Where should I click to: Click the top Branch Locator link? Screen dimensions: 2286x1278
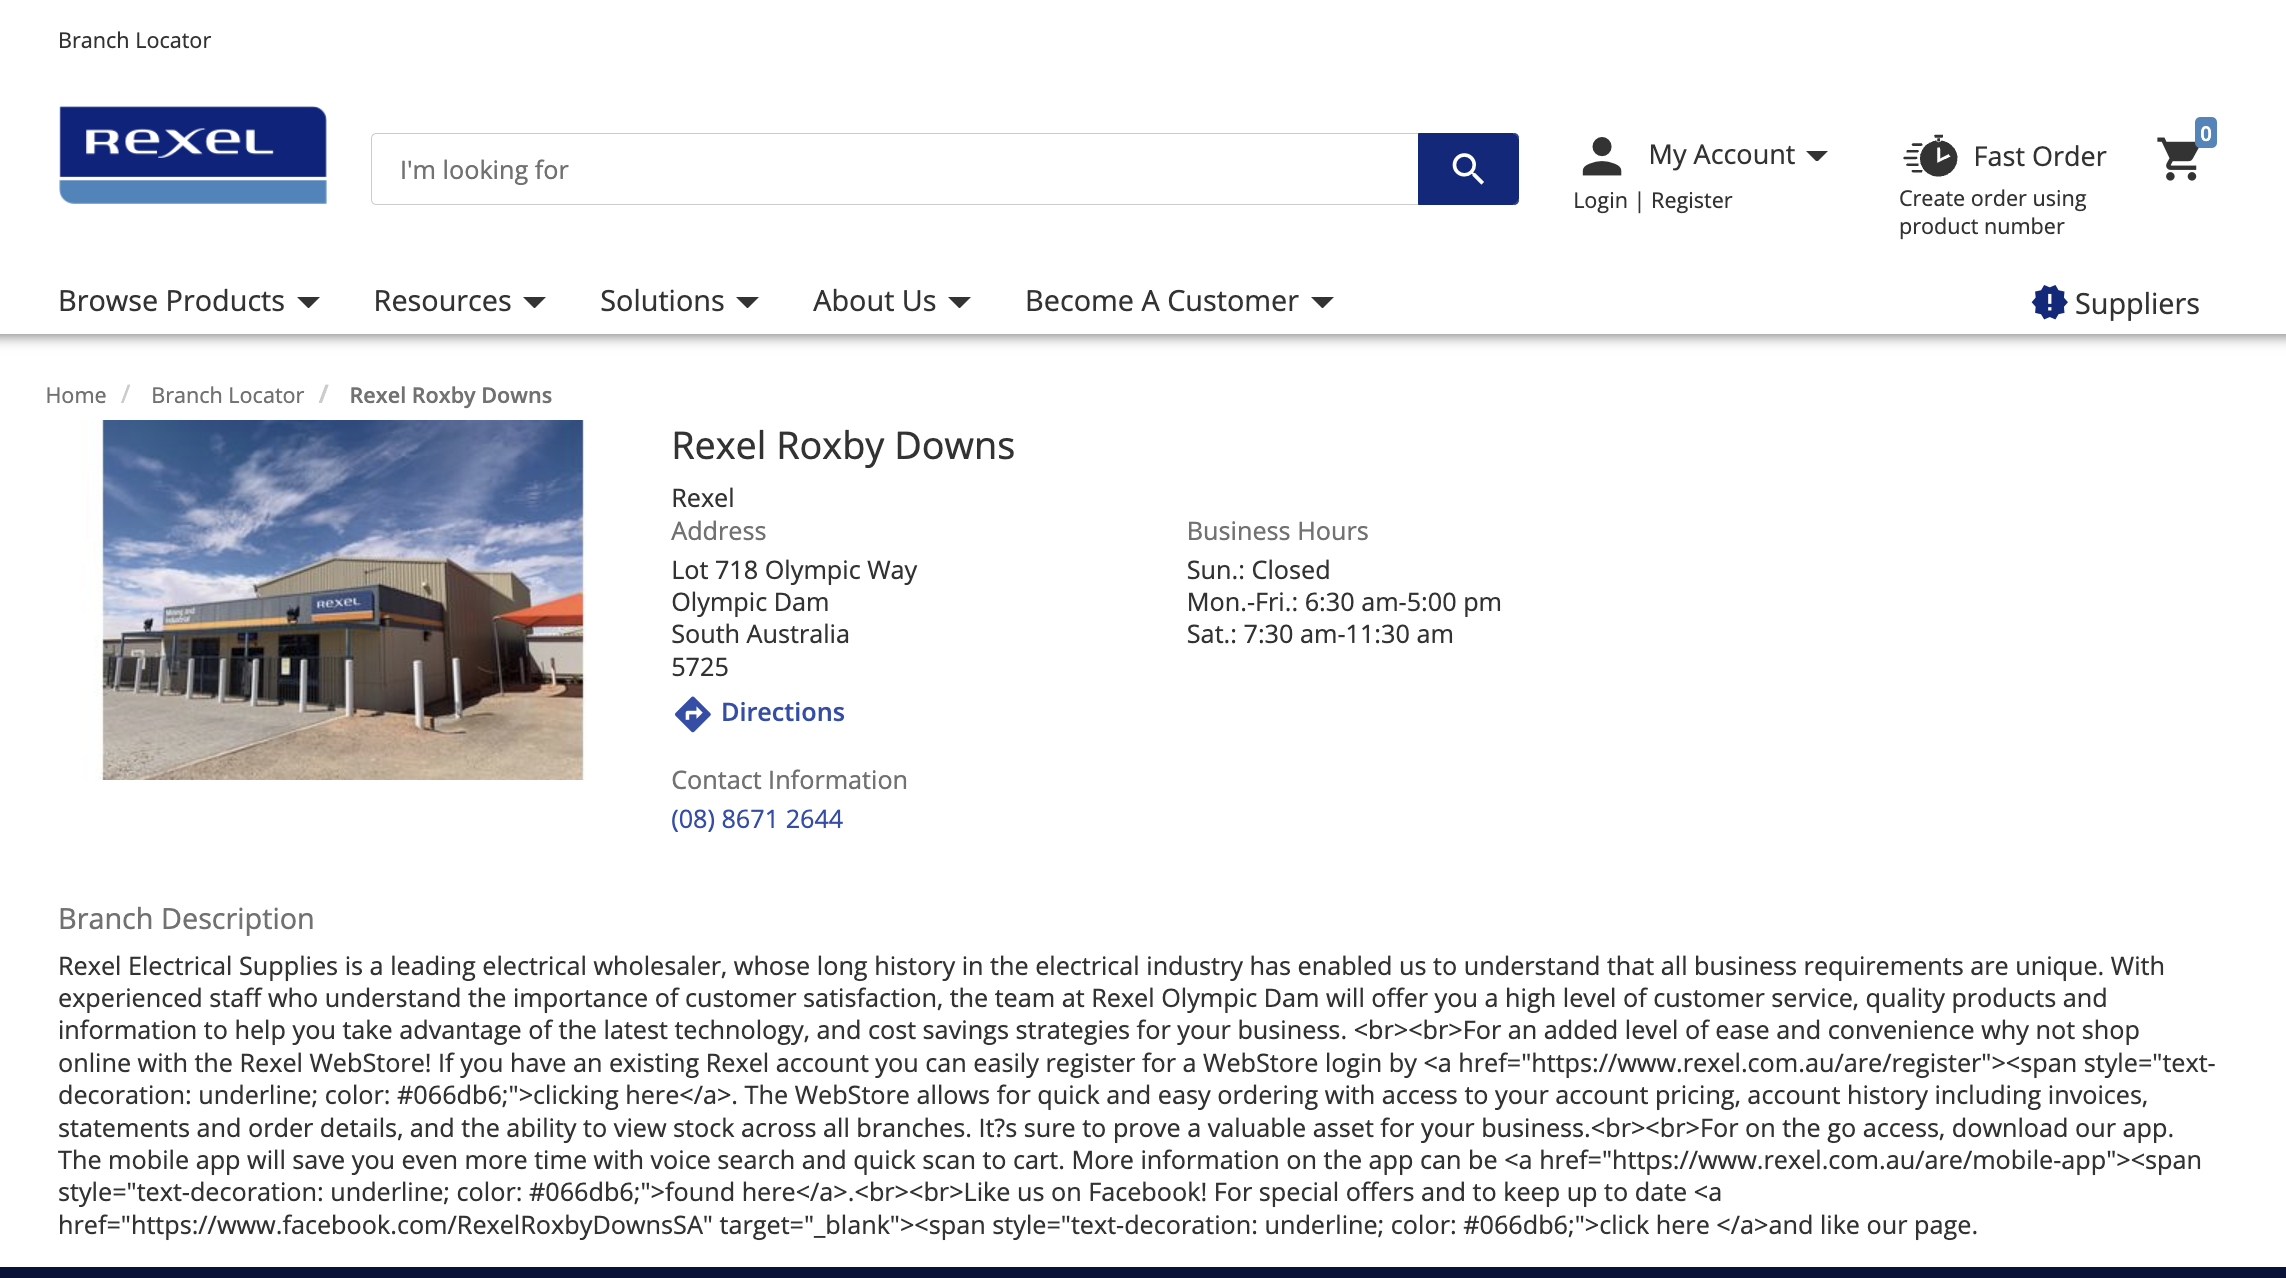135,40
